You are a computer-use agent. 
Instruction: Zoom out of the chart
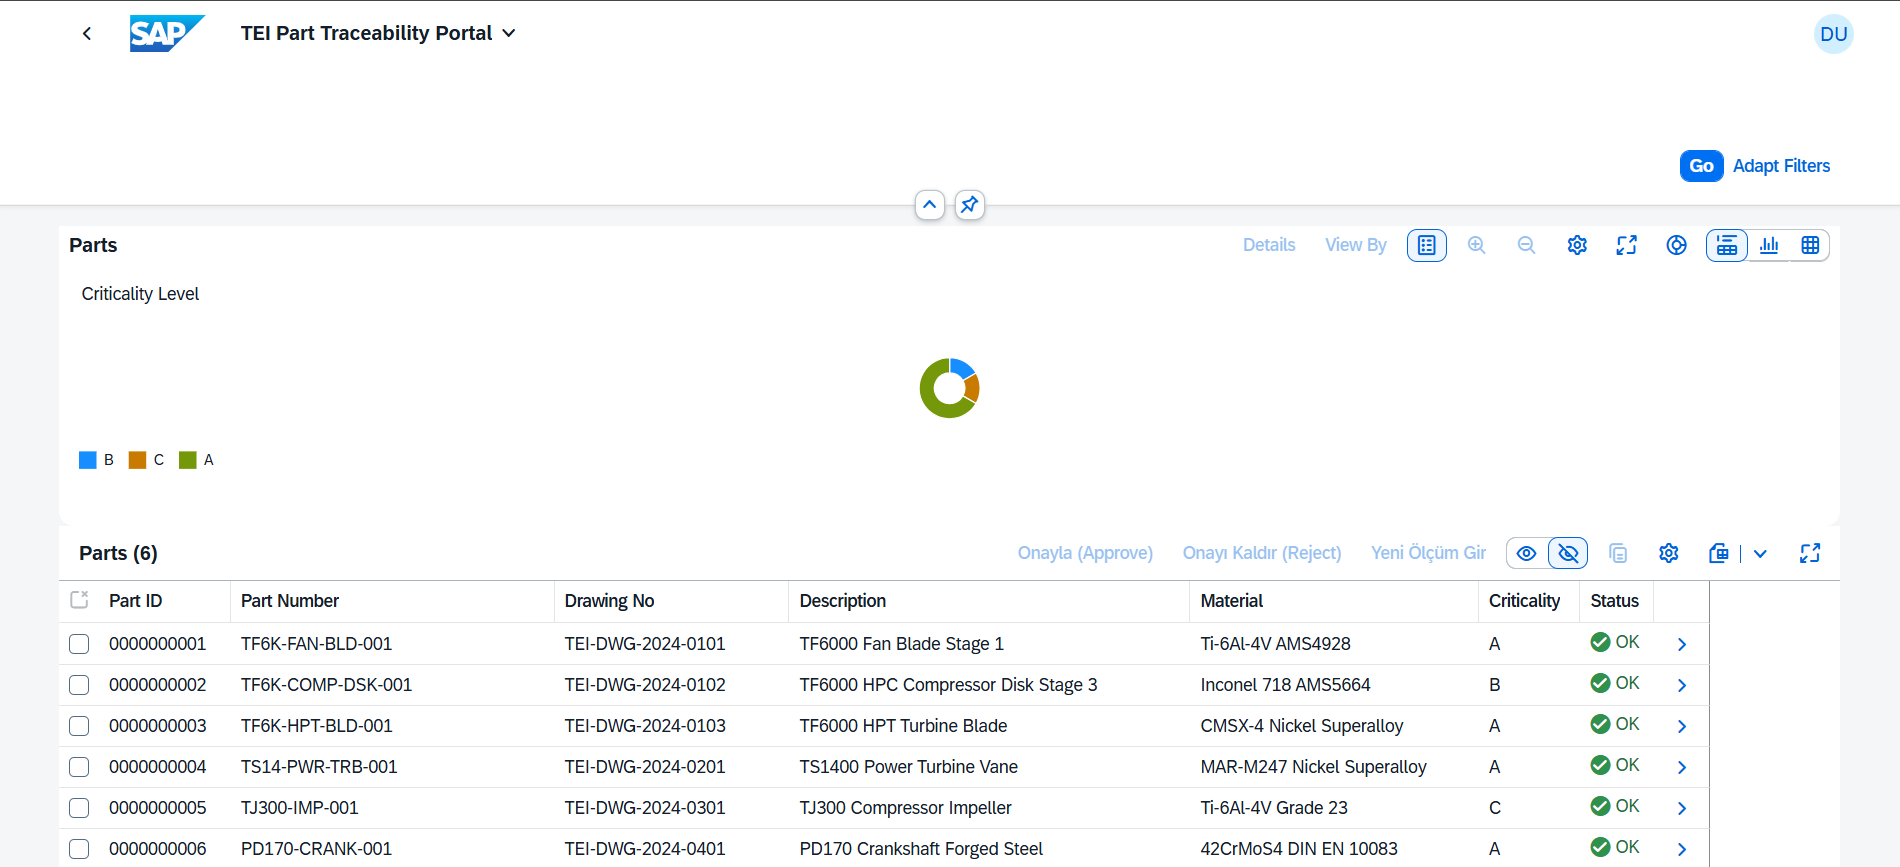tap(1526, 245)
